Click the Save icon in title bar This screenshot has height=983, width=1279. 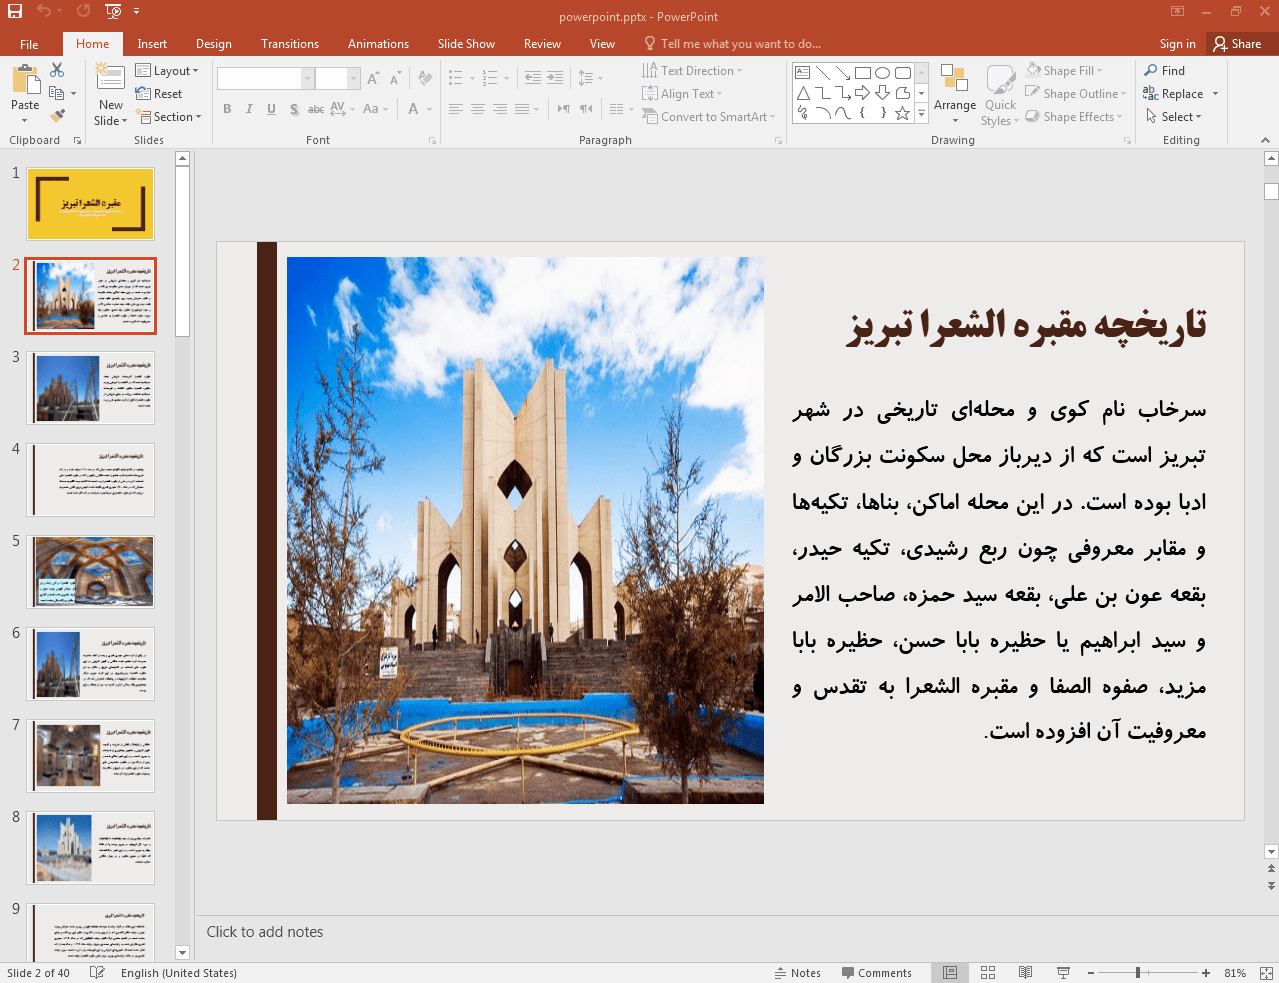point(15,12)
